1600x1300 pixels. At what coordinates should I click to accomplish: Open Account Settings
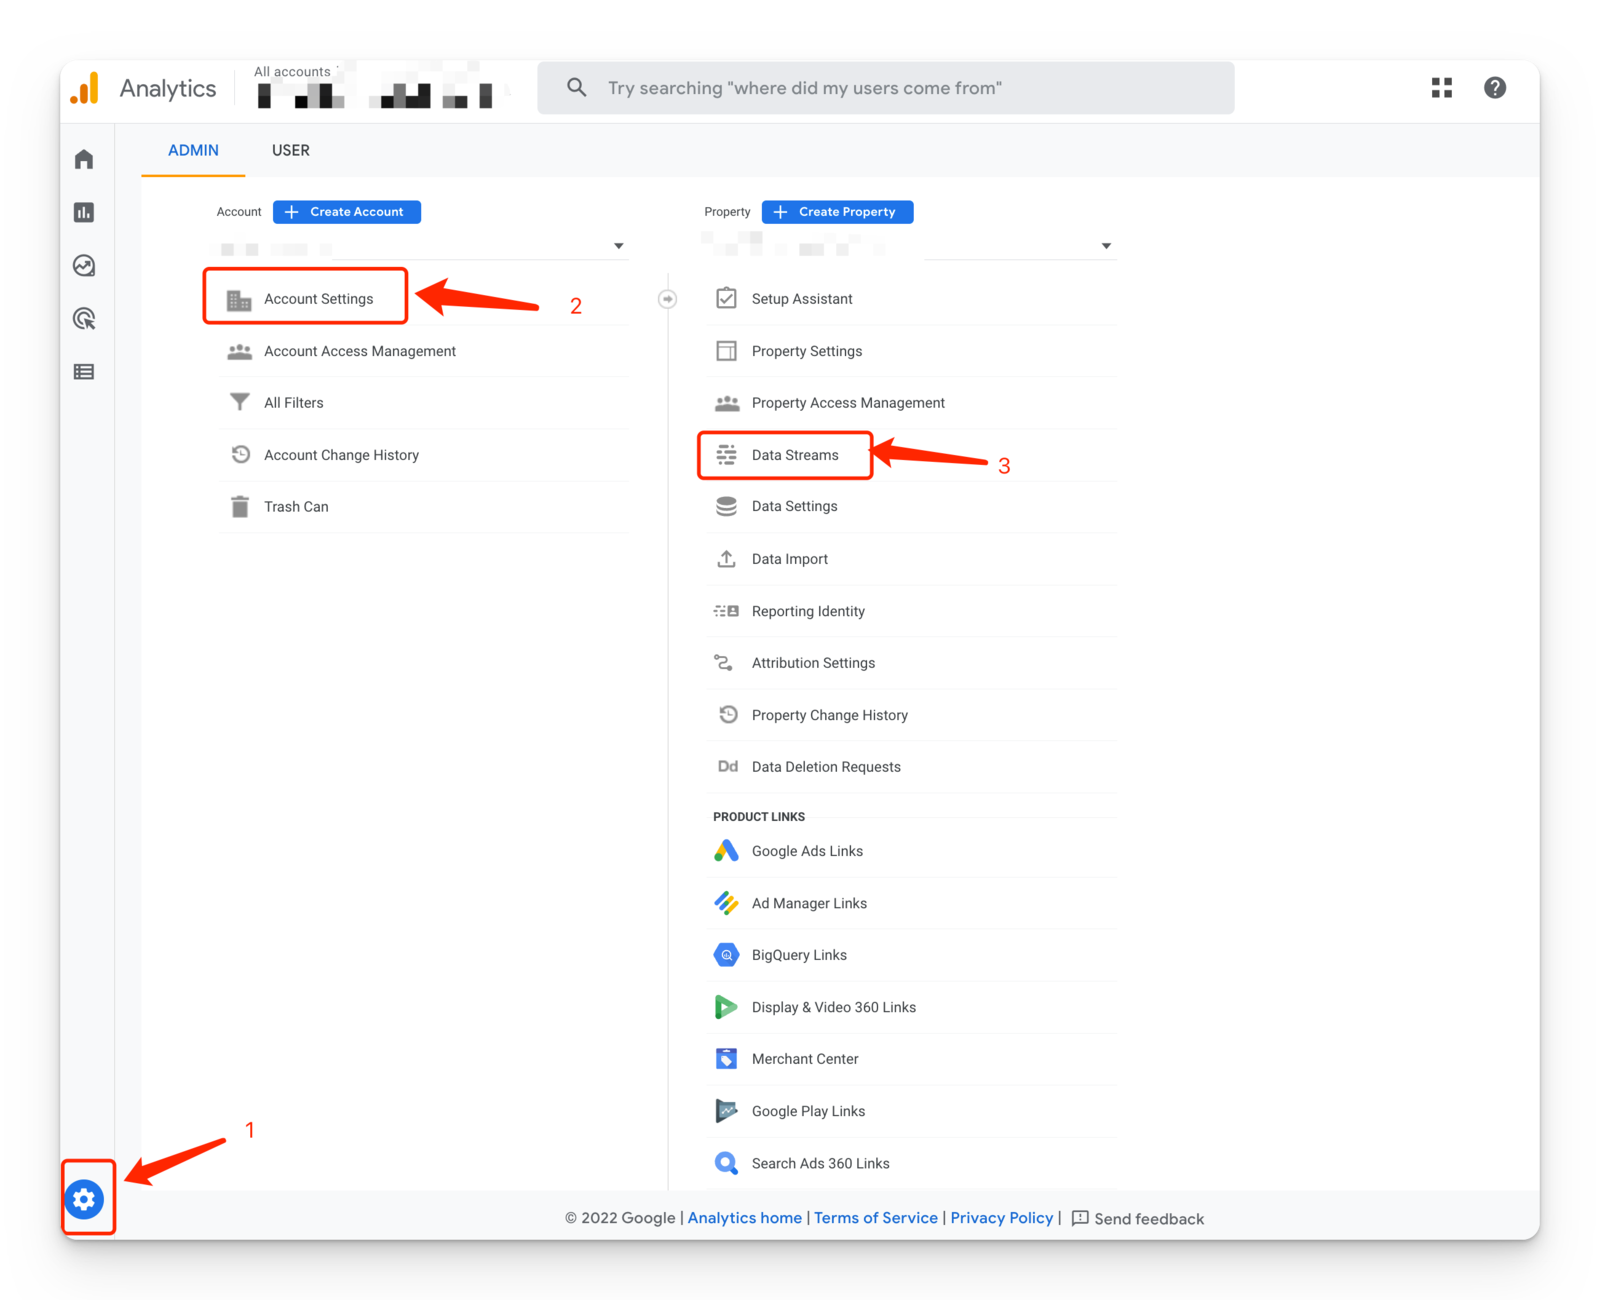tap(318, 299)
